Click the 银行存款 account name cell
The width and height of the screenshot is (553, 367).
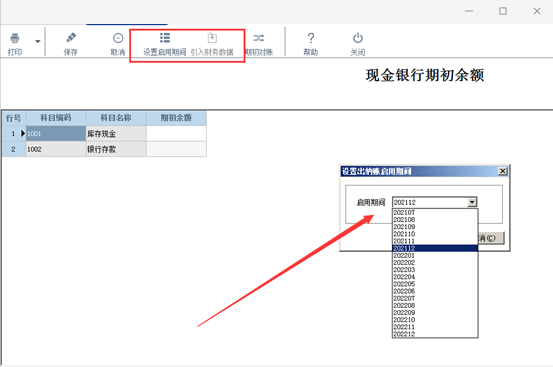pyautogui.click(x=116, y=149)
